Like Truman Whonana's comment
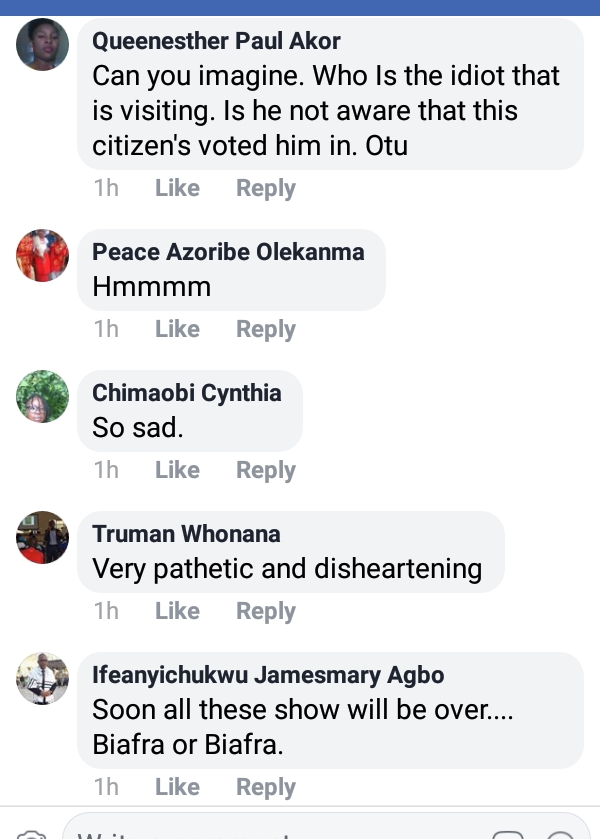The height and width of the screenshot is (839, 600). click(177, 611)
